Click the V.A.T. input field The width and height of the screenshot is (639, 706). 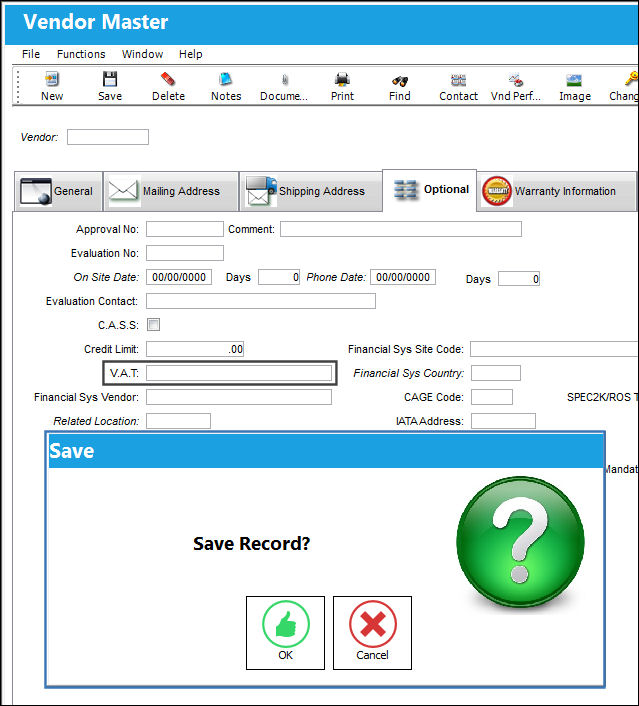239,373
